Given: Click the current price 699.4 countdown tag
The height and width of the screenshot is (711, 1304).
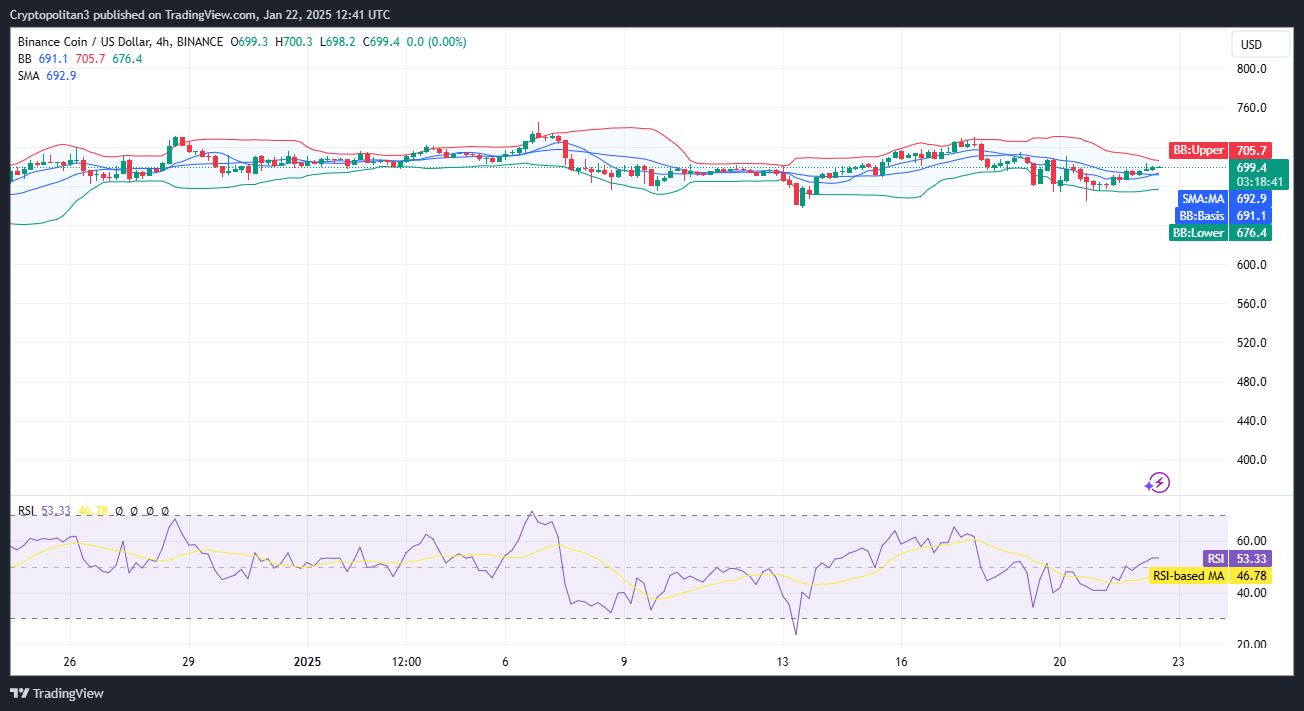Looking at the screenshot, I should 1258,175.
